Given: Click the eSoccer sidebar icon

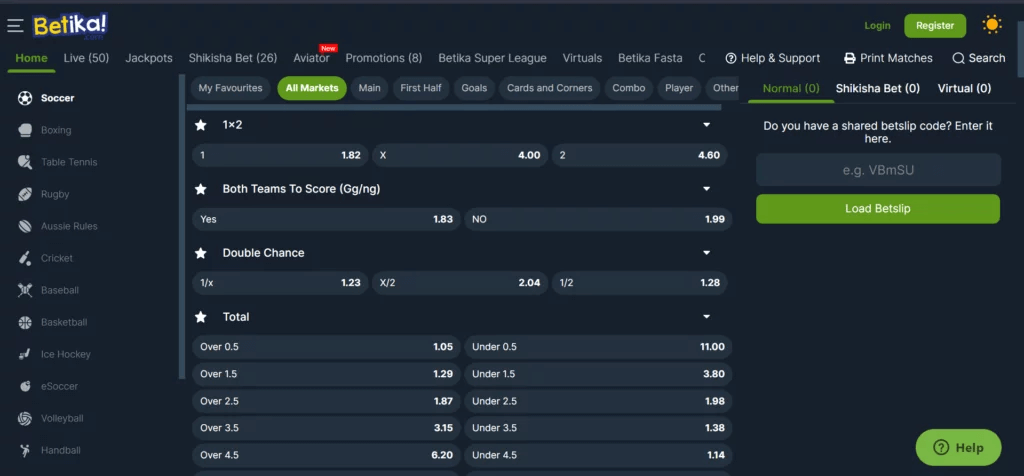Looking at the screenshot, I should 25,386.
